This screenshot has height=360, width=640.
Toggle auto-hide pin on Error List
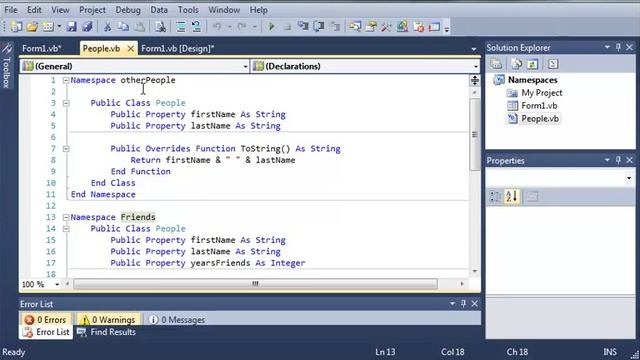tap(463, 303)
